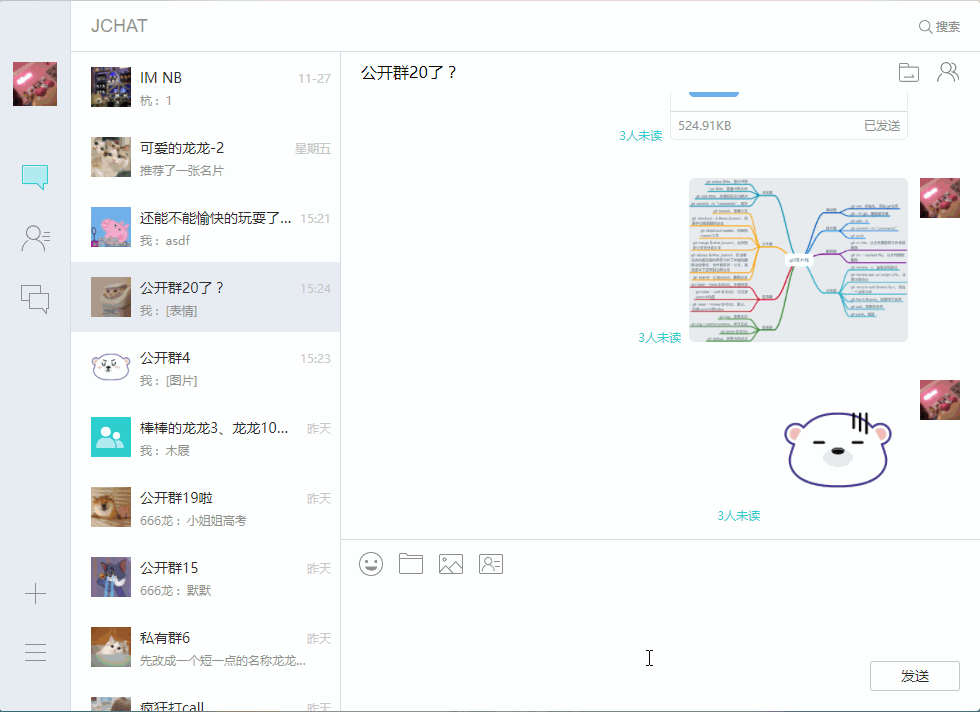
Task: Open the 公开群4 conversation
Action: [x=206, y=367]
